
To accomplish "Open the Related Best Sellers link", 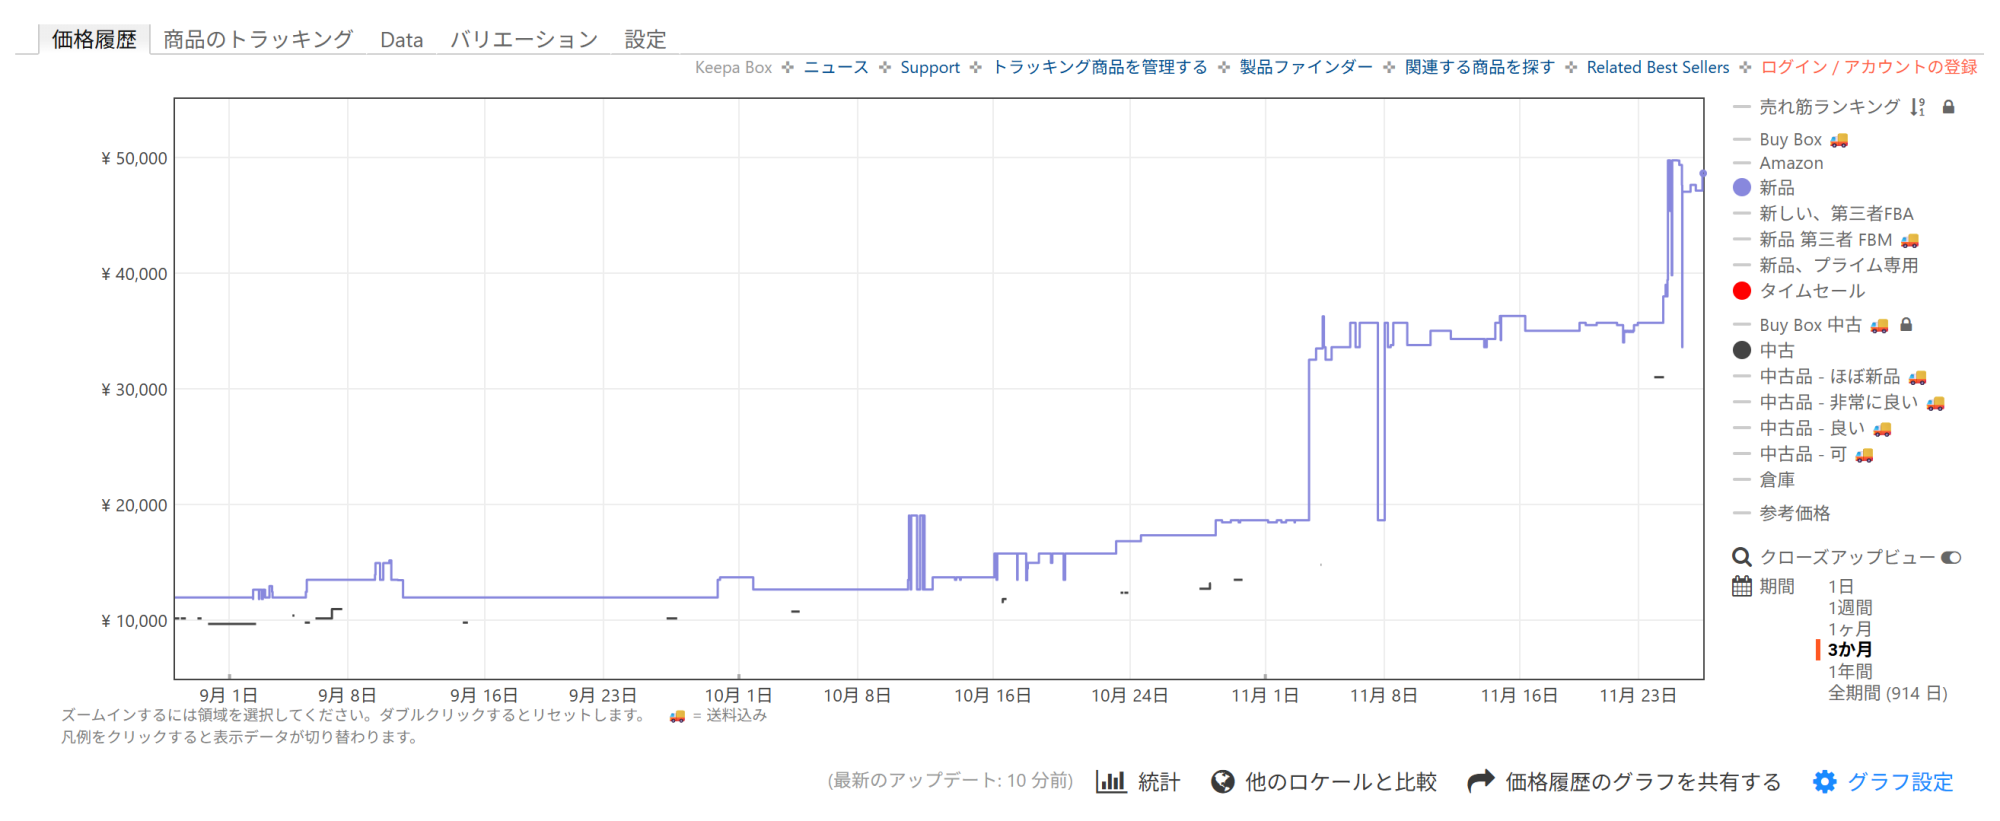I will coord(1658,67).
